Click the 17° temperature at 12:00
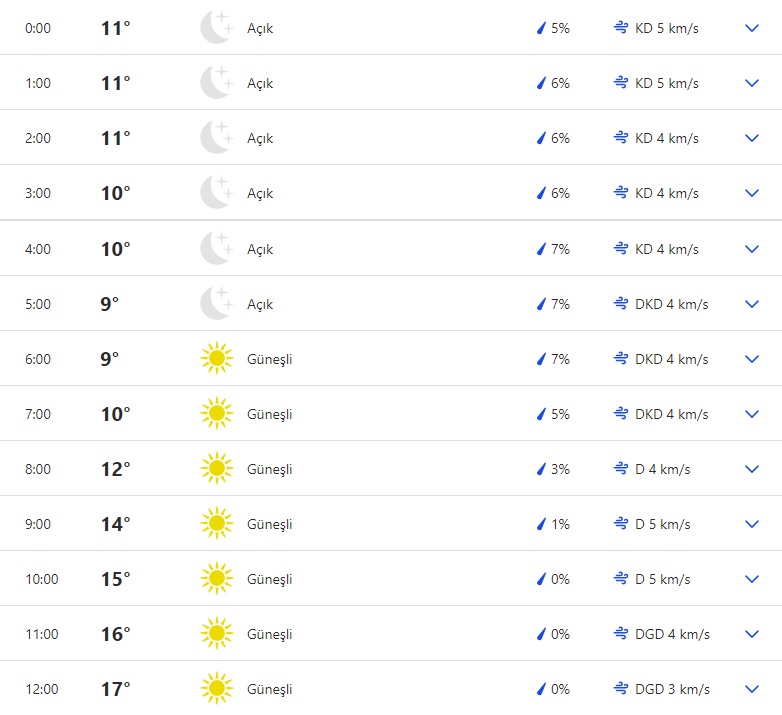Screen dimensions: 782x715 (116, 689)
